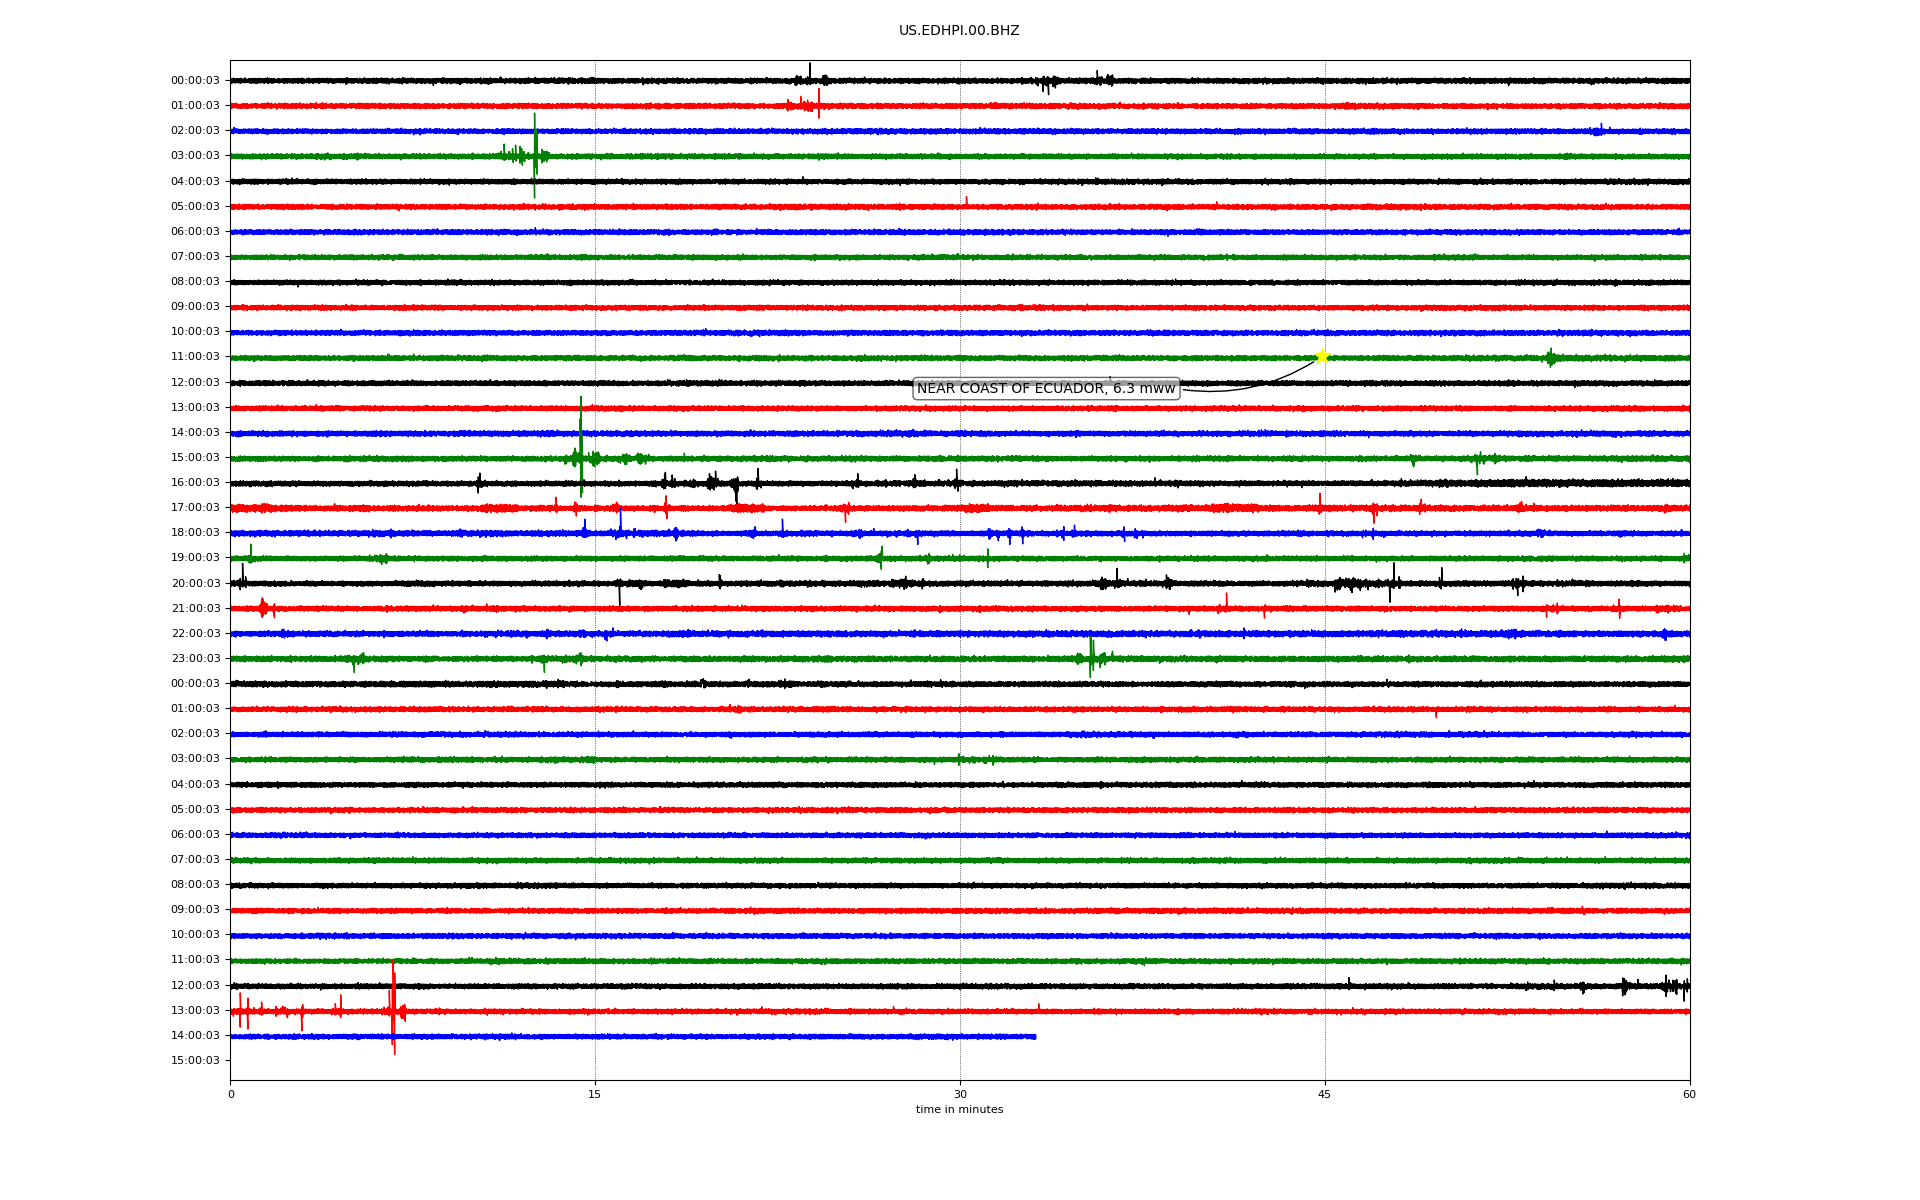Click the x-axis tick label 0
This screenshot has width=1920, height=1200.
[231, 1094]
